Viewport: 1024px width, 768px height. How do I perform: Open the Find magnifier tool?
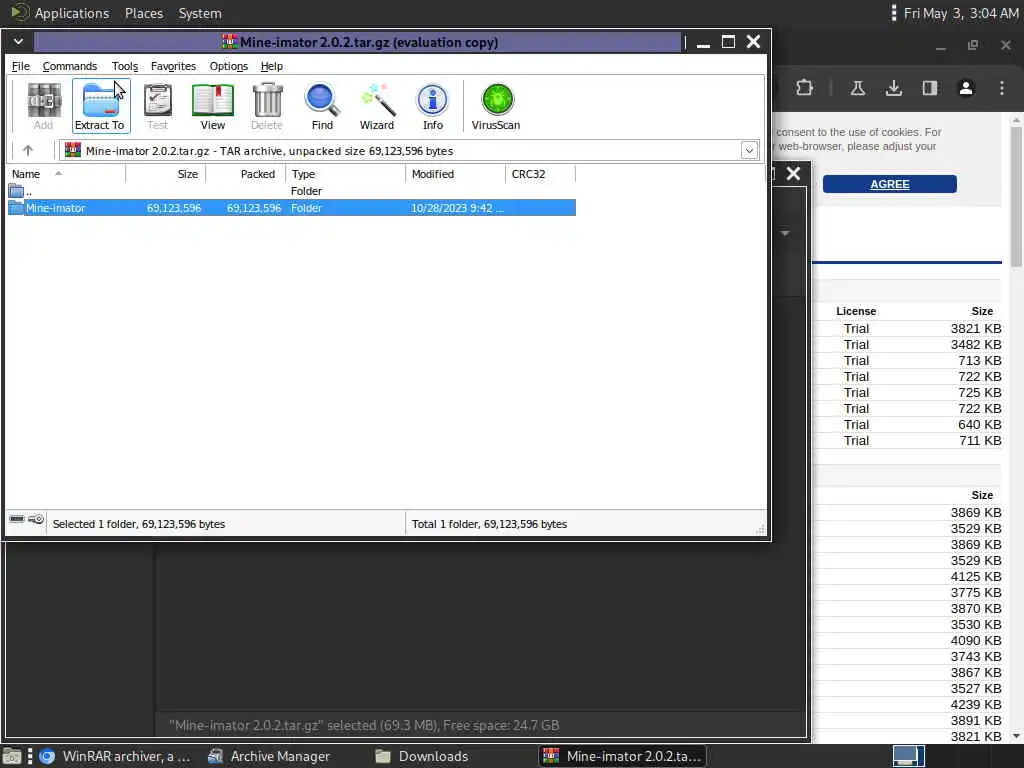tap(322, 106)
